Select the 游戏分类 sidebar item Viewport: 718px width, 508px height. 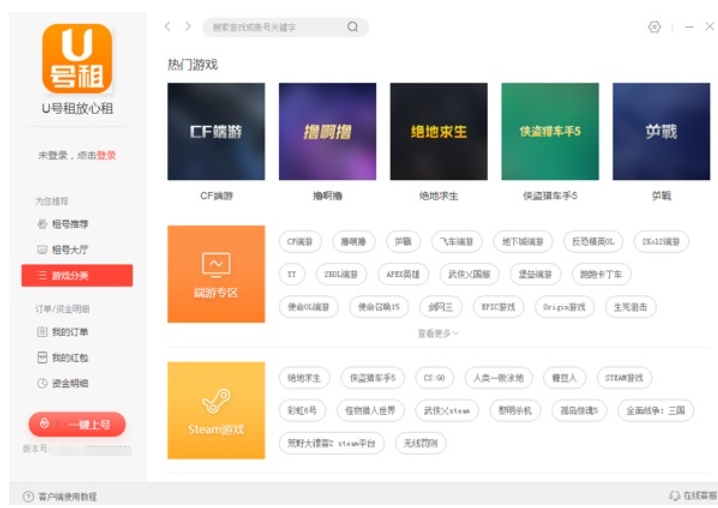(x=77, y=275)
